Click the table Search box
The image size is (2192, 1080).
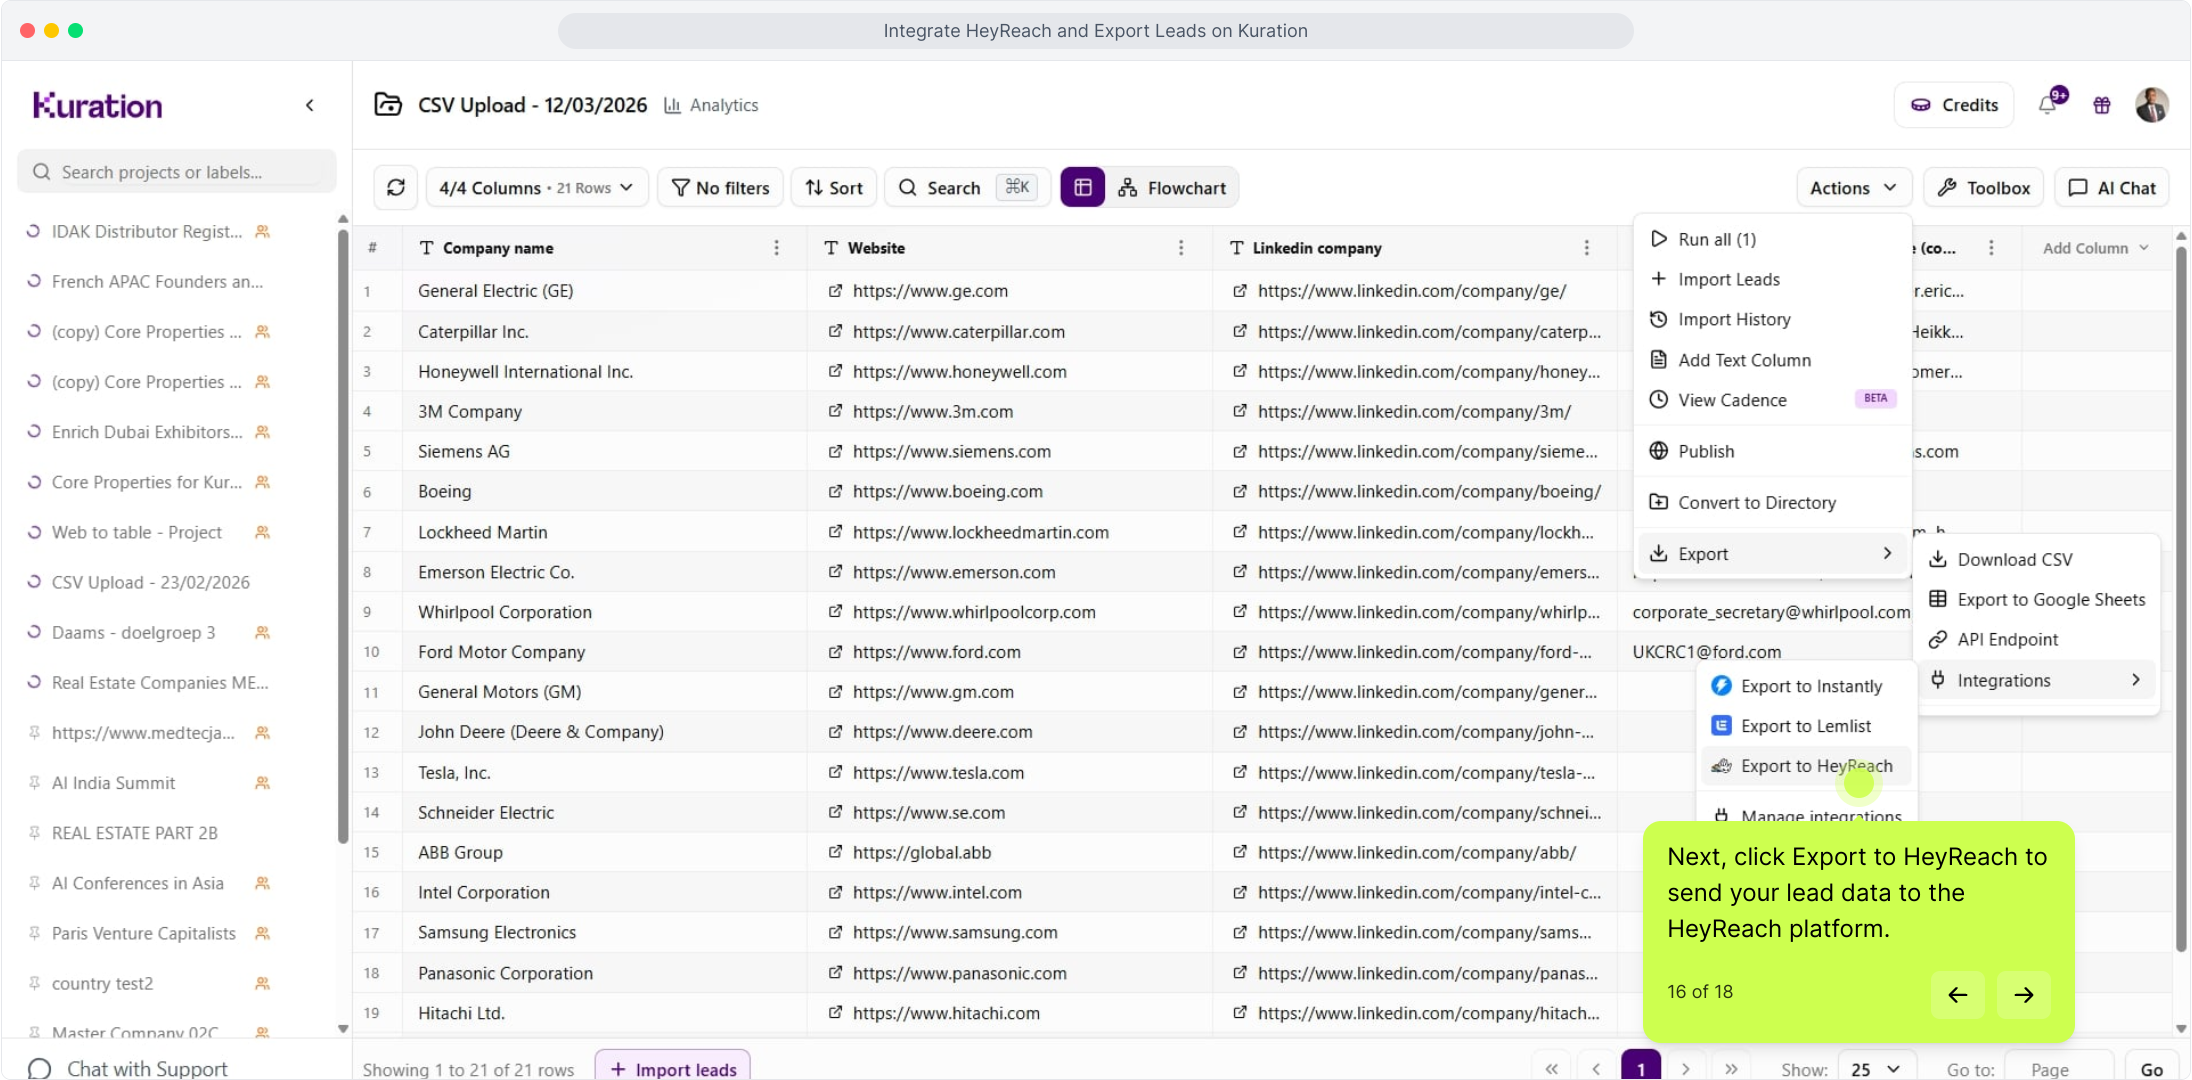(967, 187)
